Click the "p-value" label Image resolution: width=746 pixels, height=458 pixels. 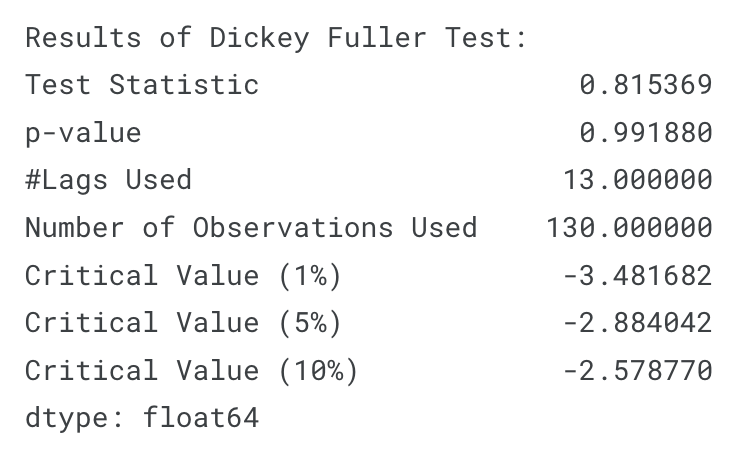coord(83,132)
